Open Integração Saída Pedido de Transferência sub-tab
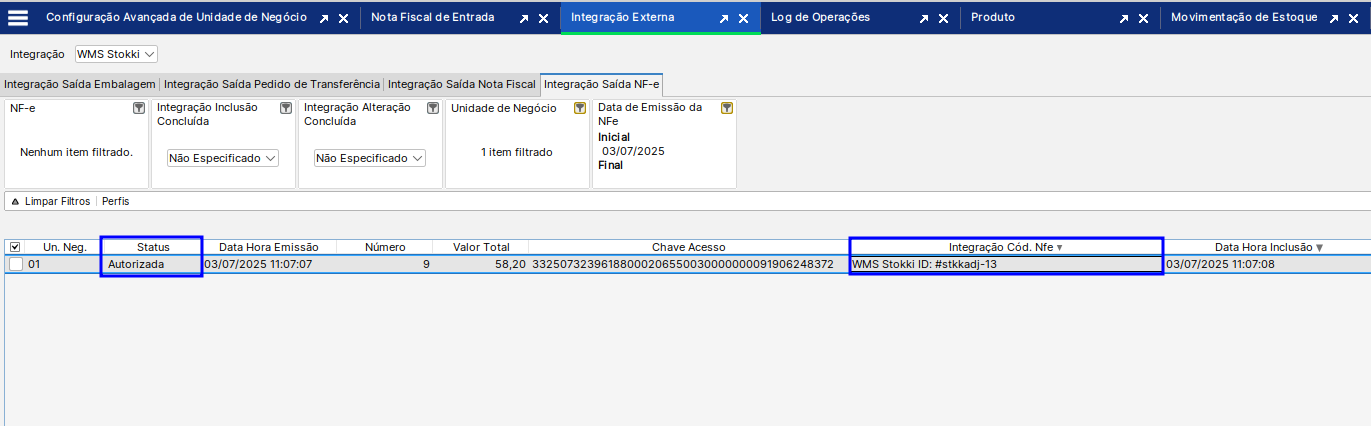 (272, 85)
